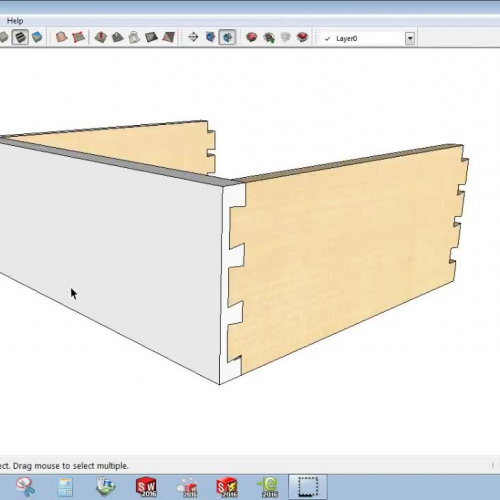The image size is (500, 500).
Task: Open Calculator from taskbar
Action: tap(65, 487)
